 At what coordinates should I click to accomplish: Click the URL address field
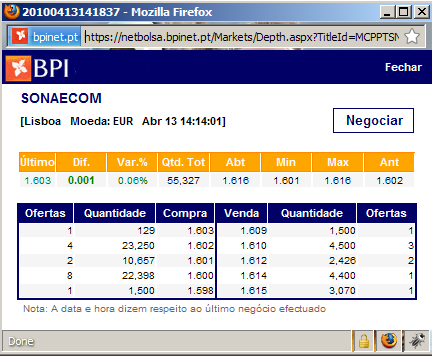tap(242, 37)
